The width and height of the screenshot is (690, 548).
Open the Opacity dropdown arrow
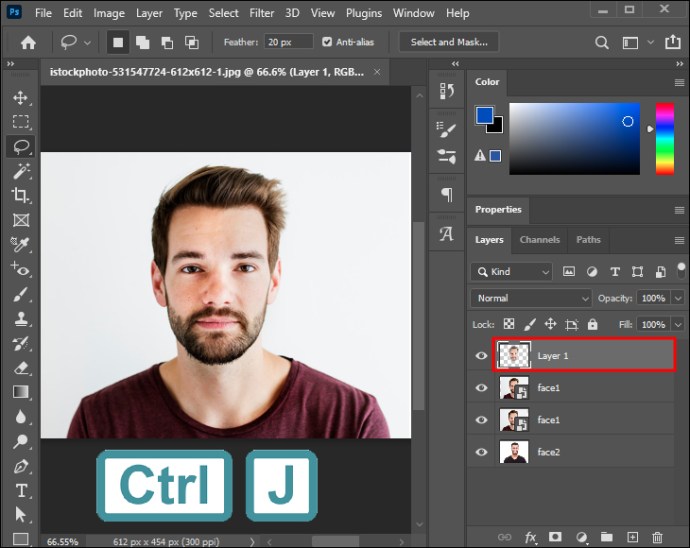[x=678, y=298]
